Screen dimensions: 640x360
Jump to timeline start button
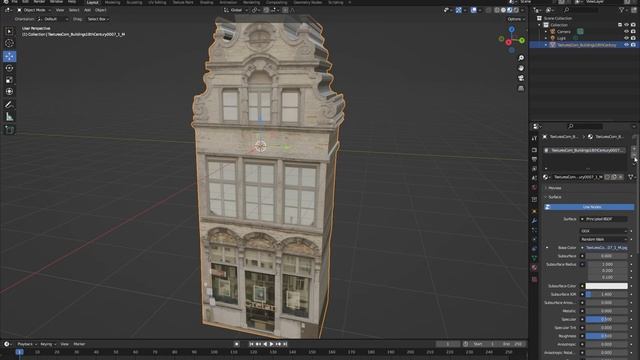pos(251,344)
